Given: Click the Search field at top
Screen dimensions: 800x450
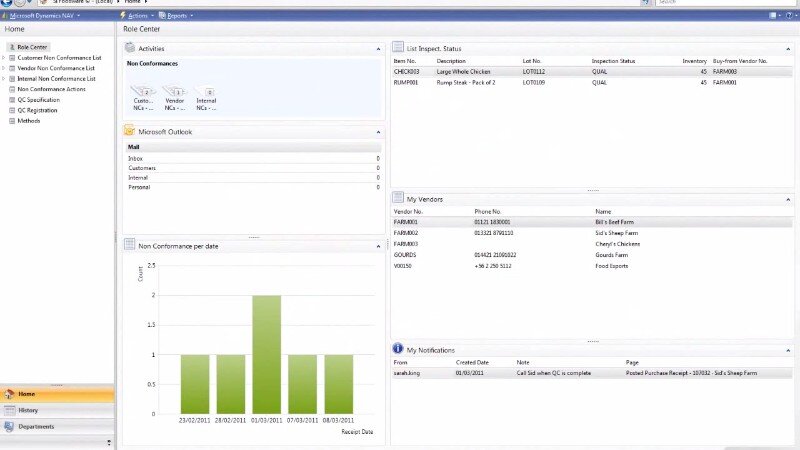Looking at the screenshot, I should 720,3.
